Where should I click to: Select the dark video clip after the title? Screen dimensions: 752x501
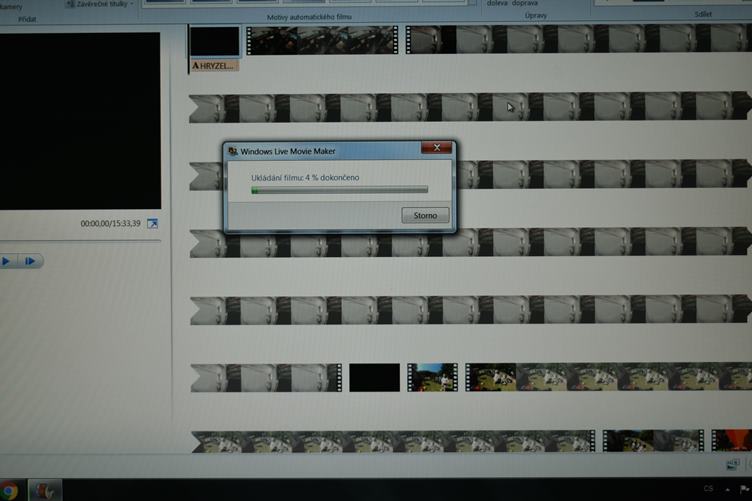[322, 40]
